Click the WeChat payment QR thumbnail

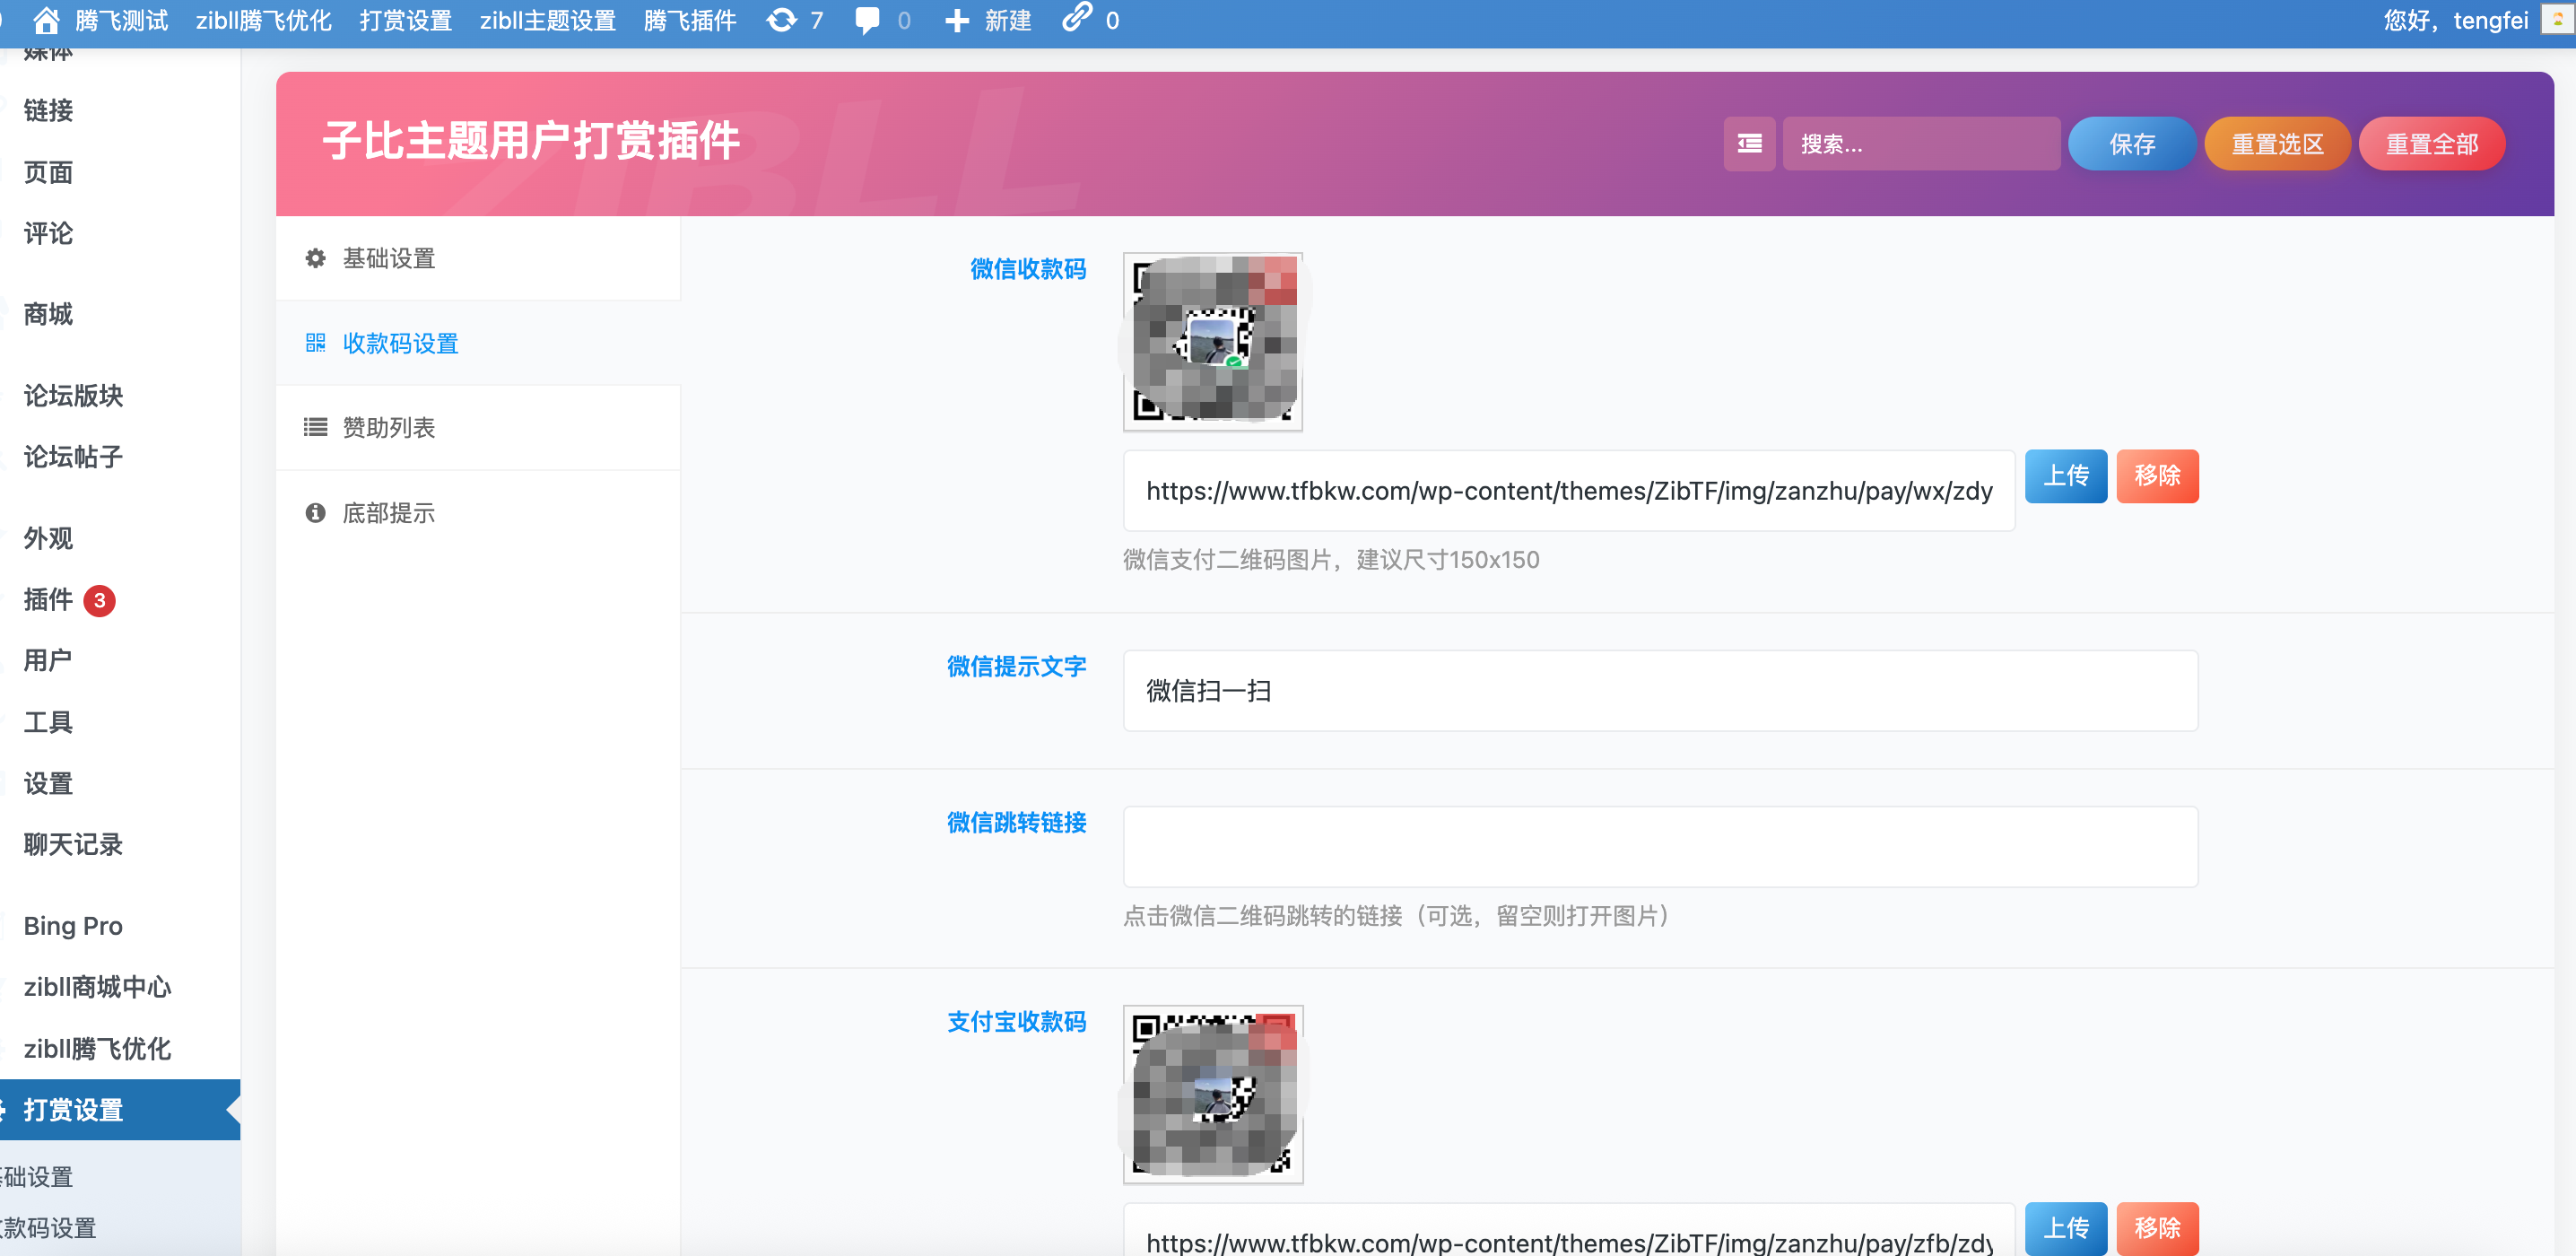1212,341
